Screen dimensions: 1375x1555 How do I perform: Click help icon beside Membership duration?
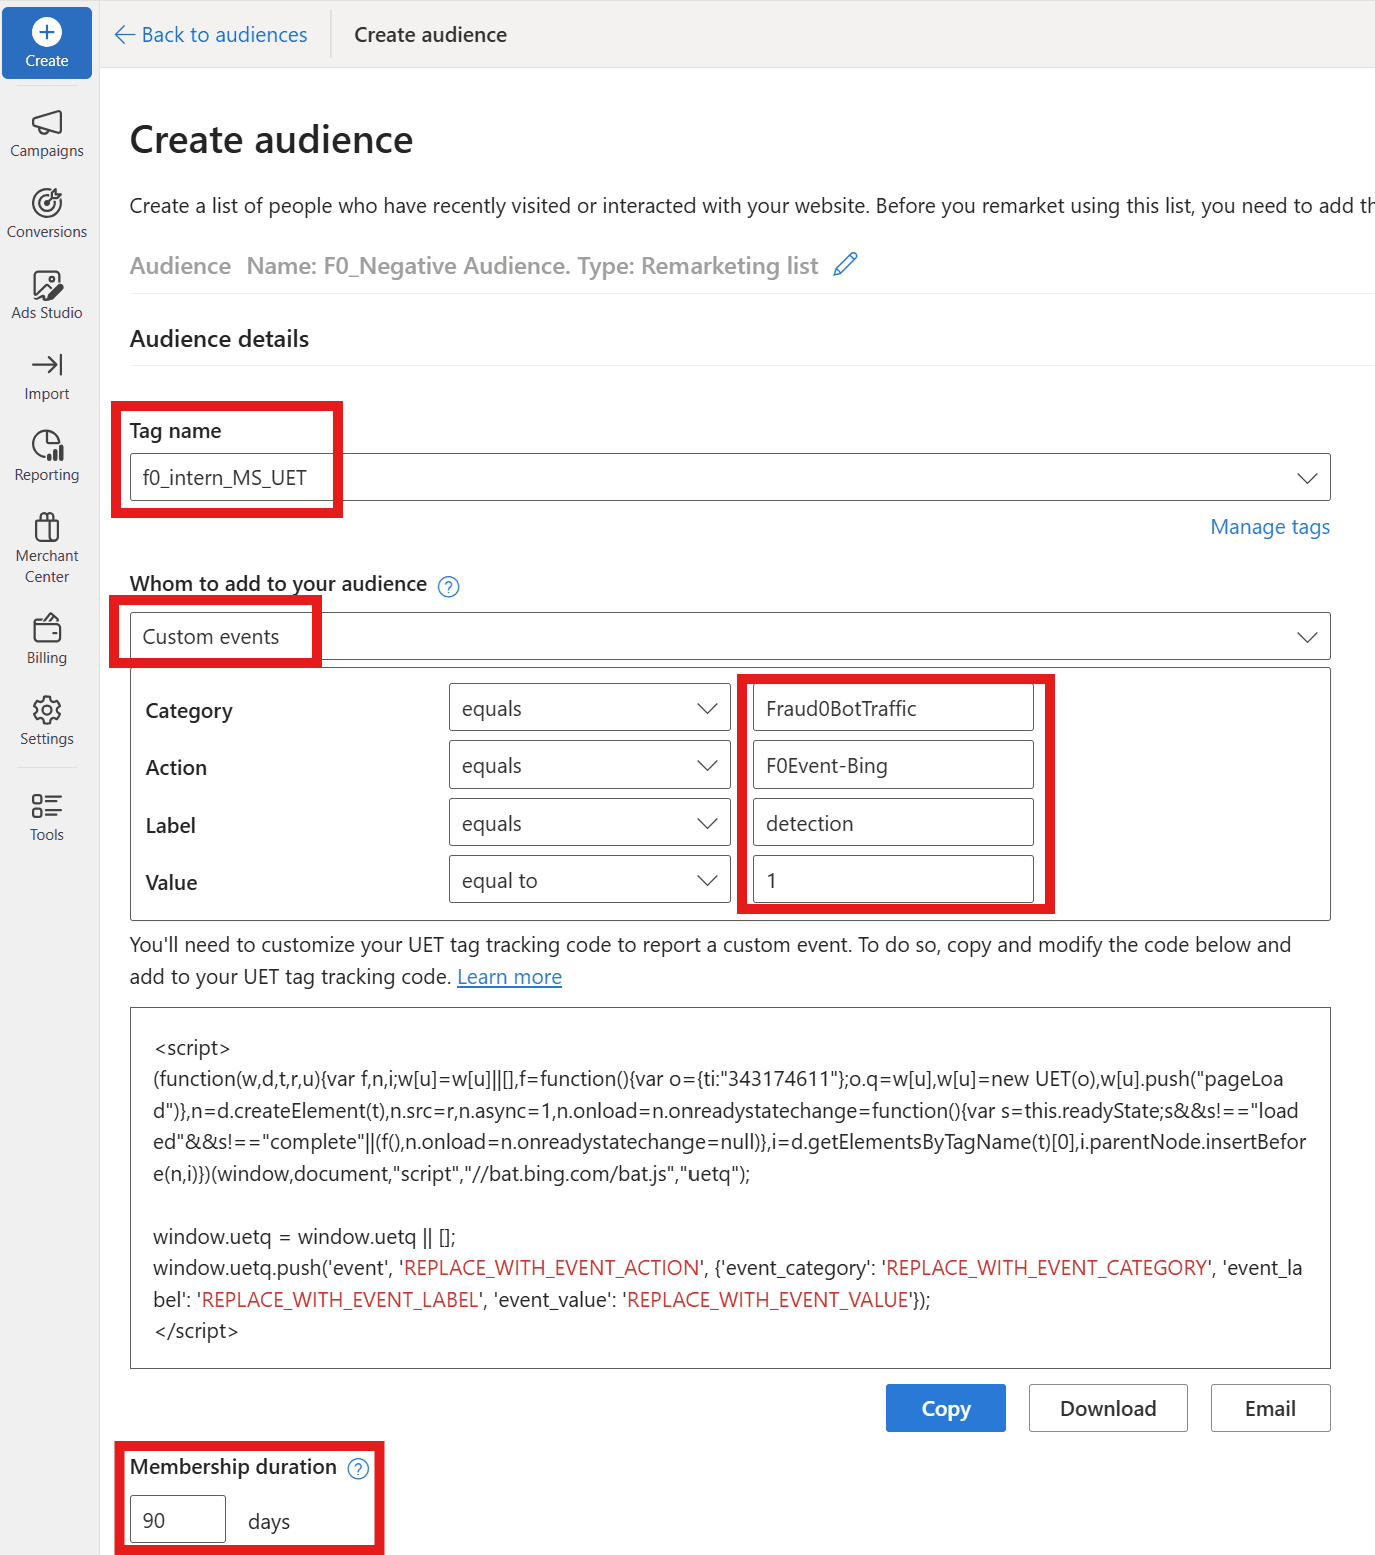[x=358, y=1469]
